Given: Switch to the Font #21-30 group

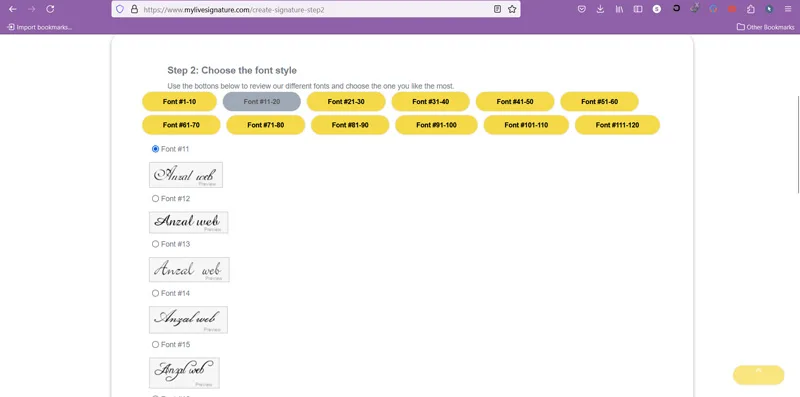Looking at the screenshot, I should [x=346, y=102].
